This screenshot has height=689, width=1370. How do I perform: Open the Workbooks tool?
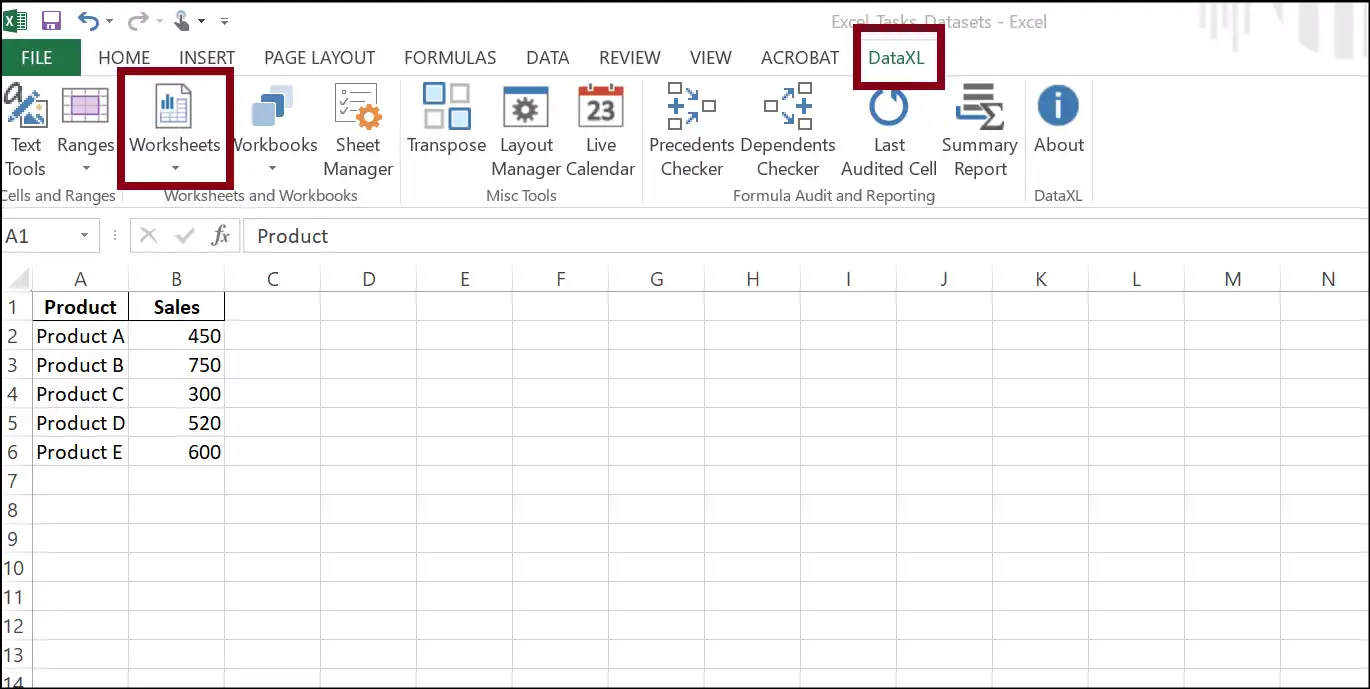pos(274,131)
